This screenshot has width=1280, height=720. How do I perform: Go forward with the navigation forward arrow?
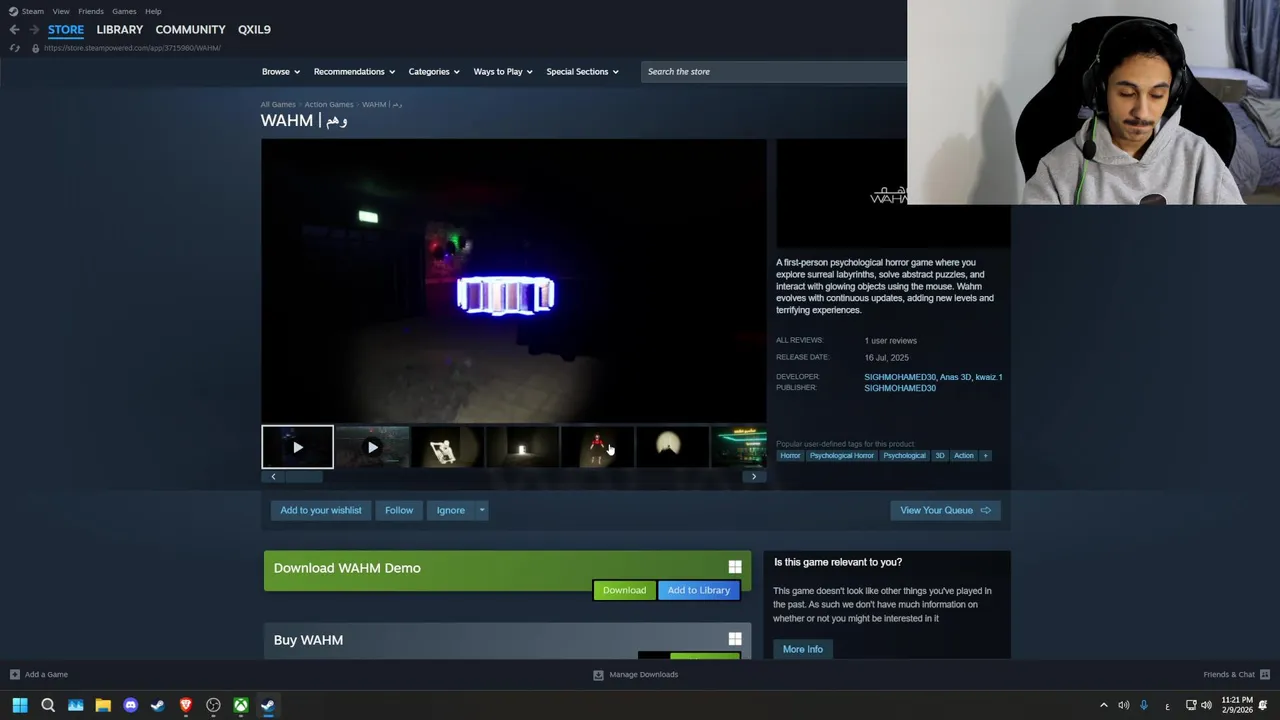(34, 30)
